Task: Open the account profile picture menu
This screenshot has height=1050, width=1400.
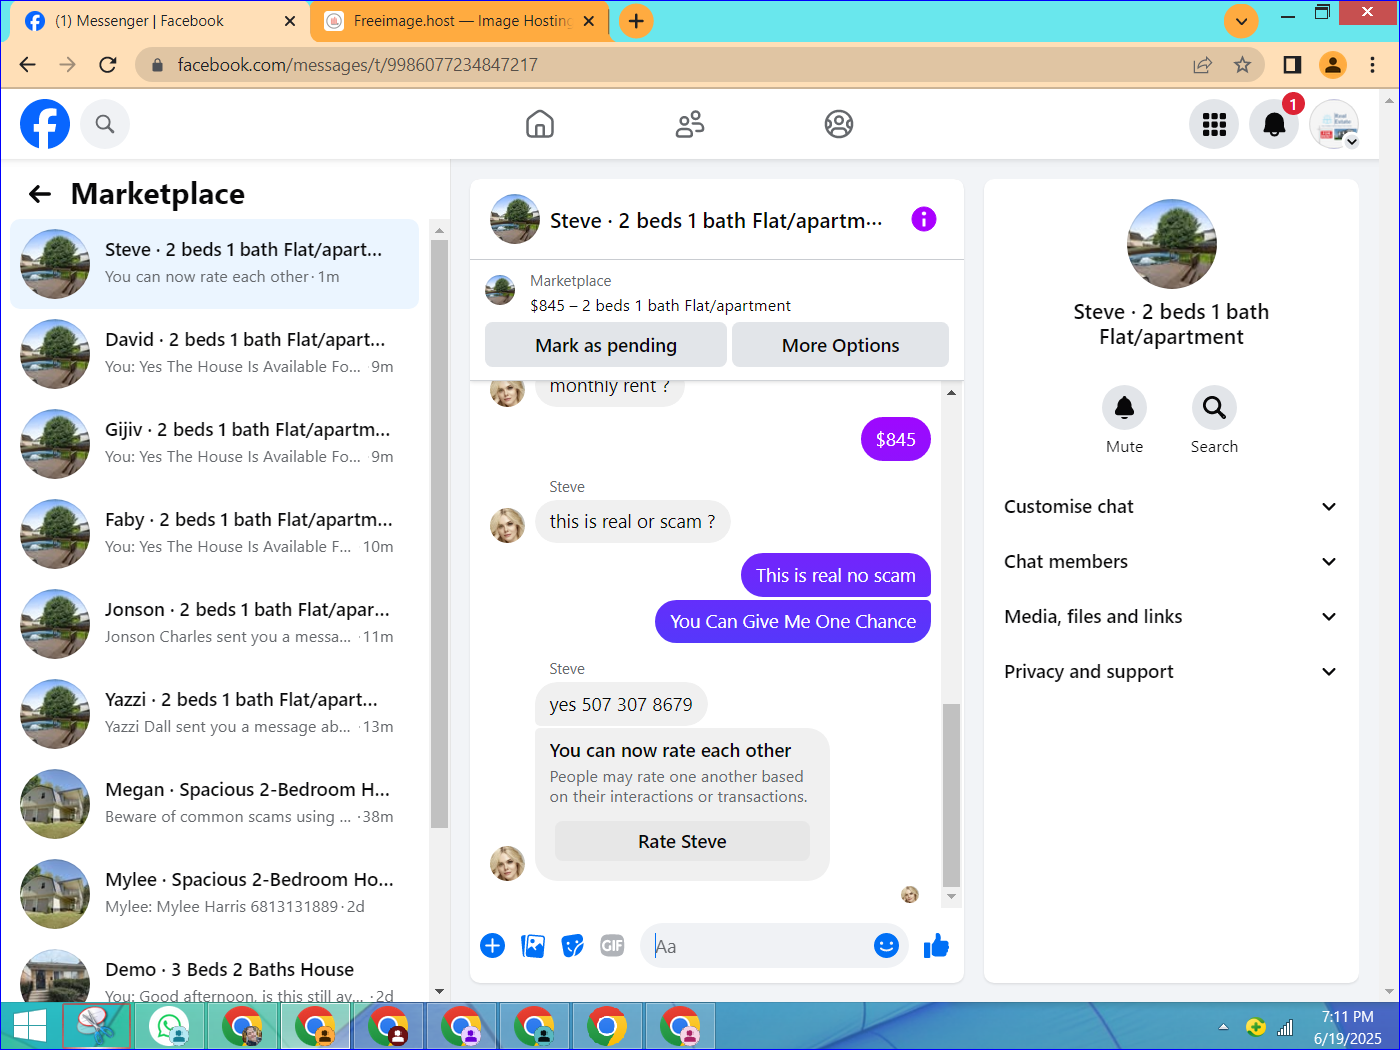Action: coord(1334,124)
